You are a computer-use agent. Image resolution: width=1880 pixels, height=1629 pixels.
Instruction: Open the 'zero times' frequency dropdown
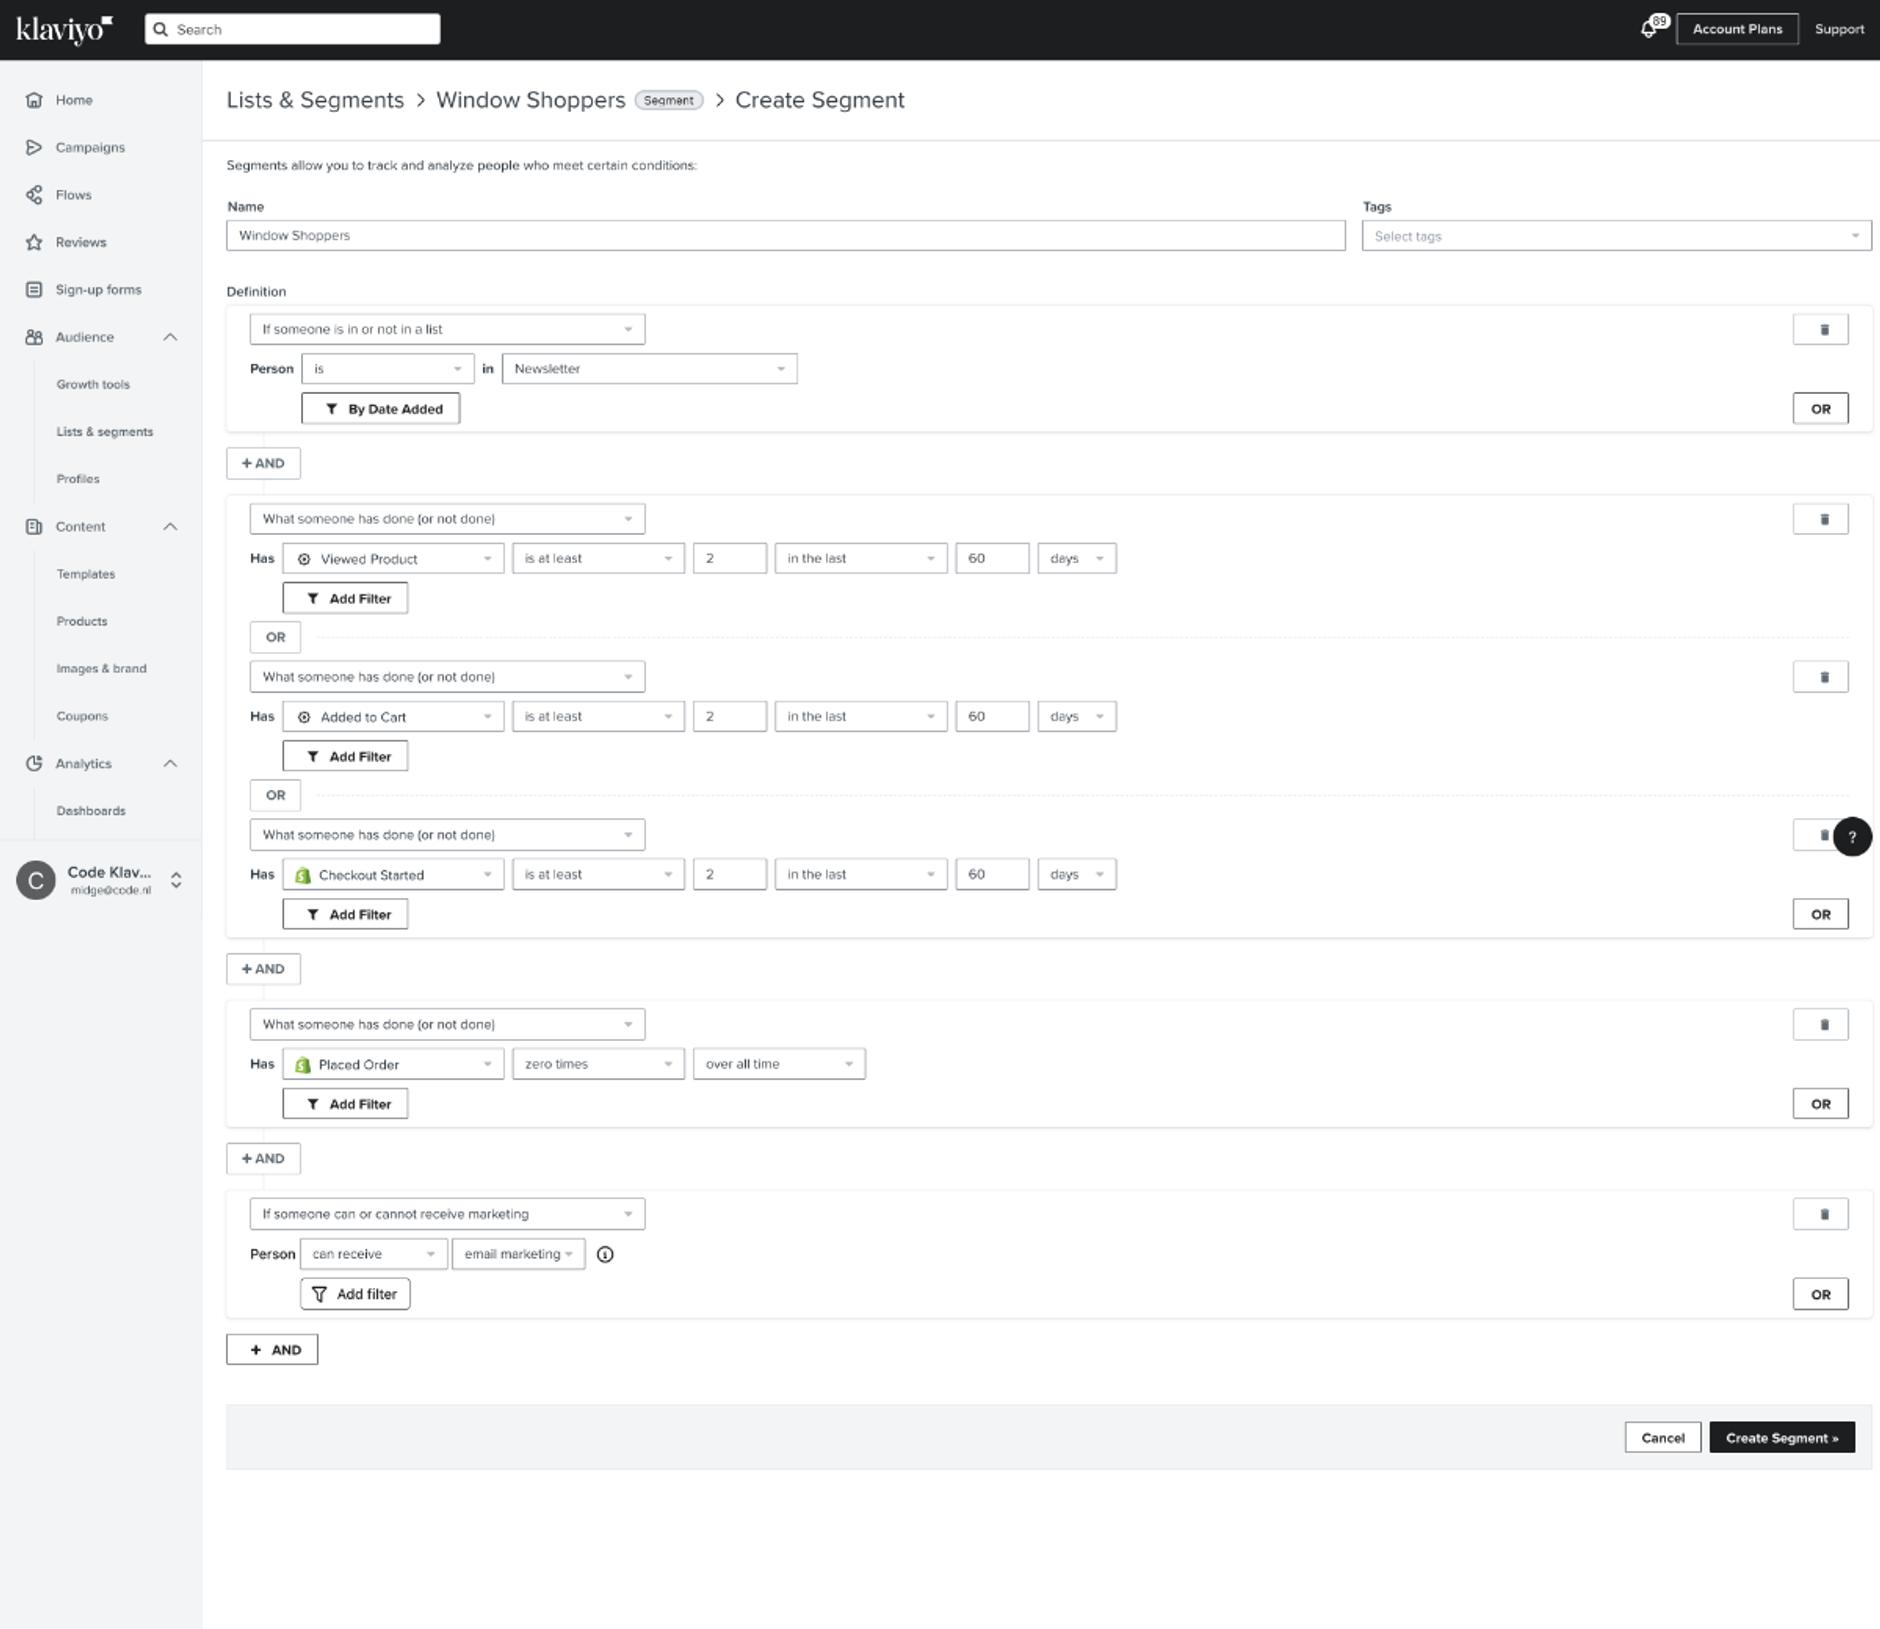coord(598,1065)
